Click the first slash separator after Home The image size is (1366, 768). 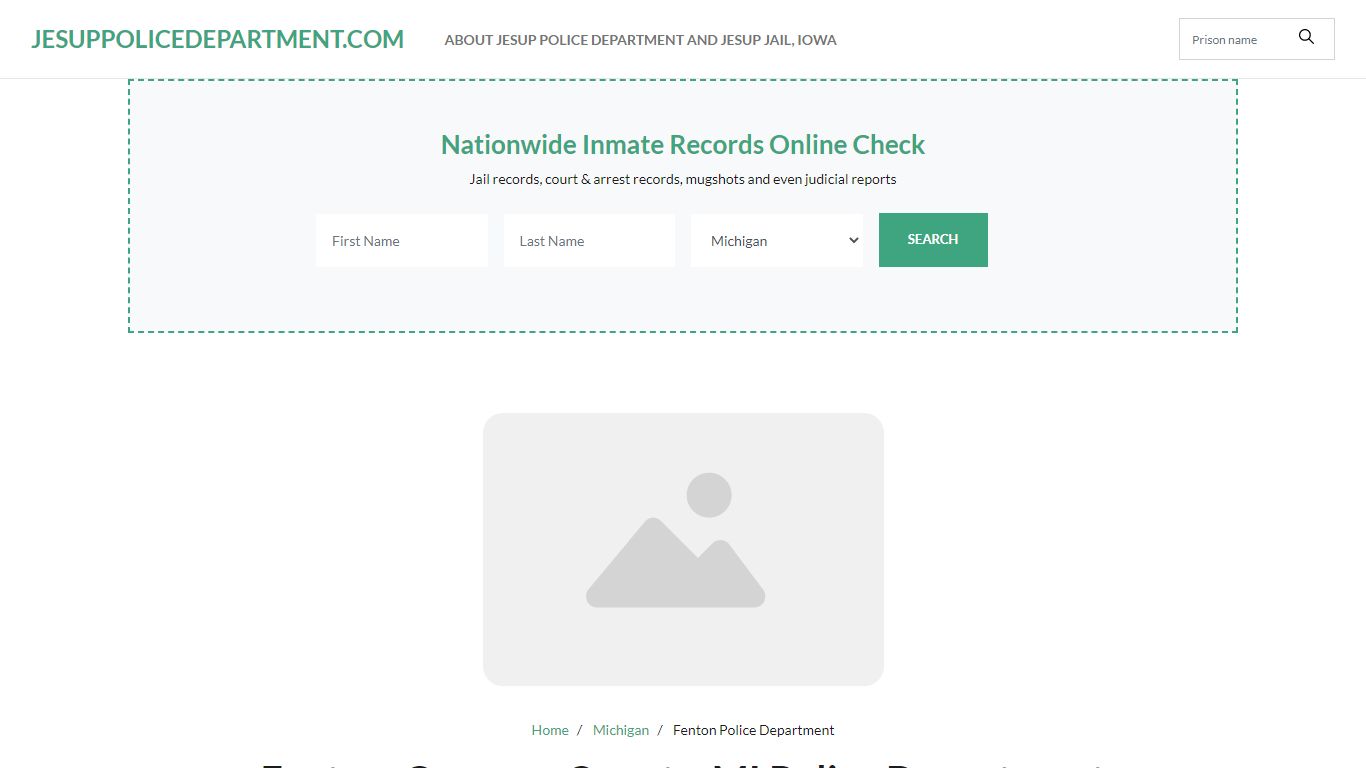tap(579, 730)
